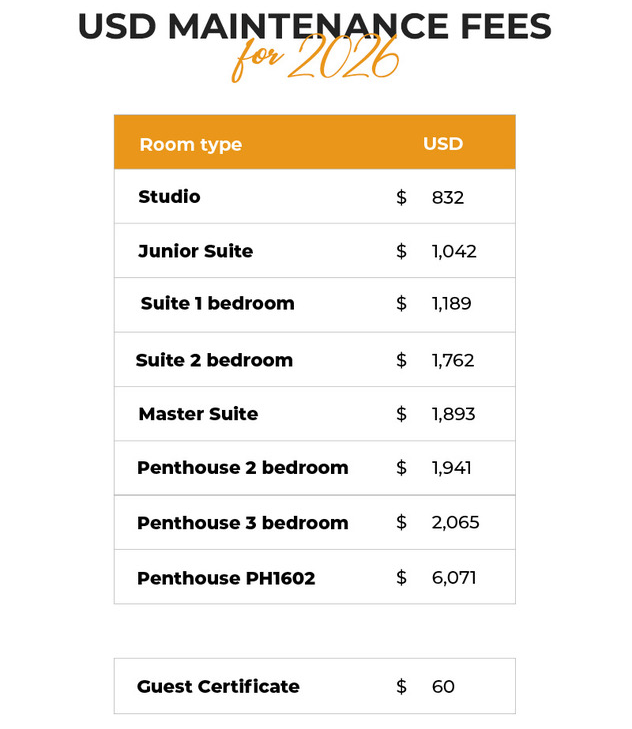Choose the Suite 1 bedroom label

(x=217, y=303)
